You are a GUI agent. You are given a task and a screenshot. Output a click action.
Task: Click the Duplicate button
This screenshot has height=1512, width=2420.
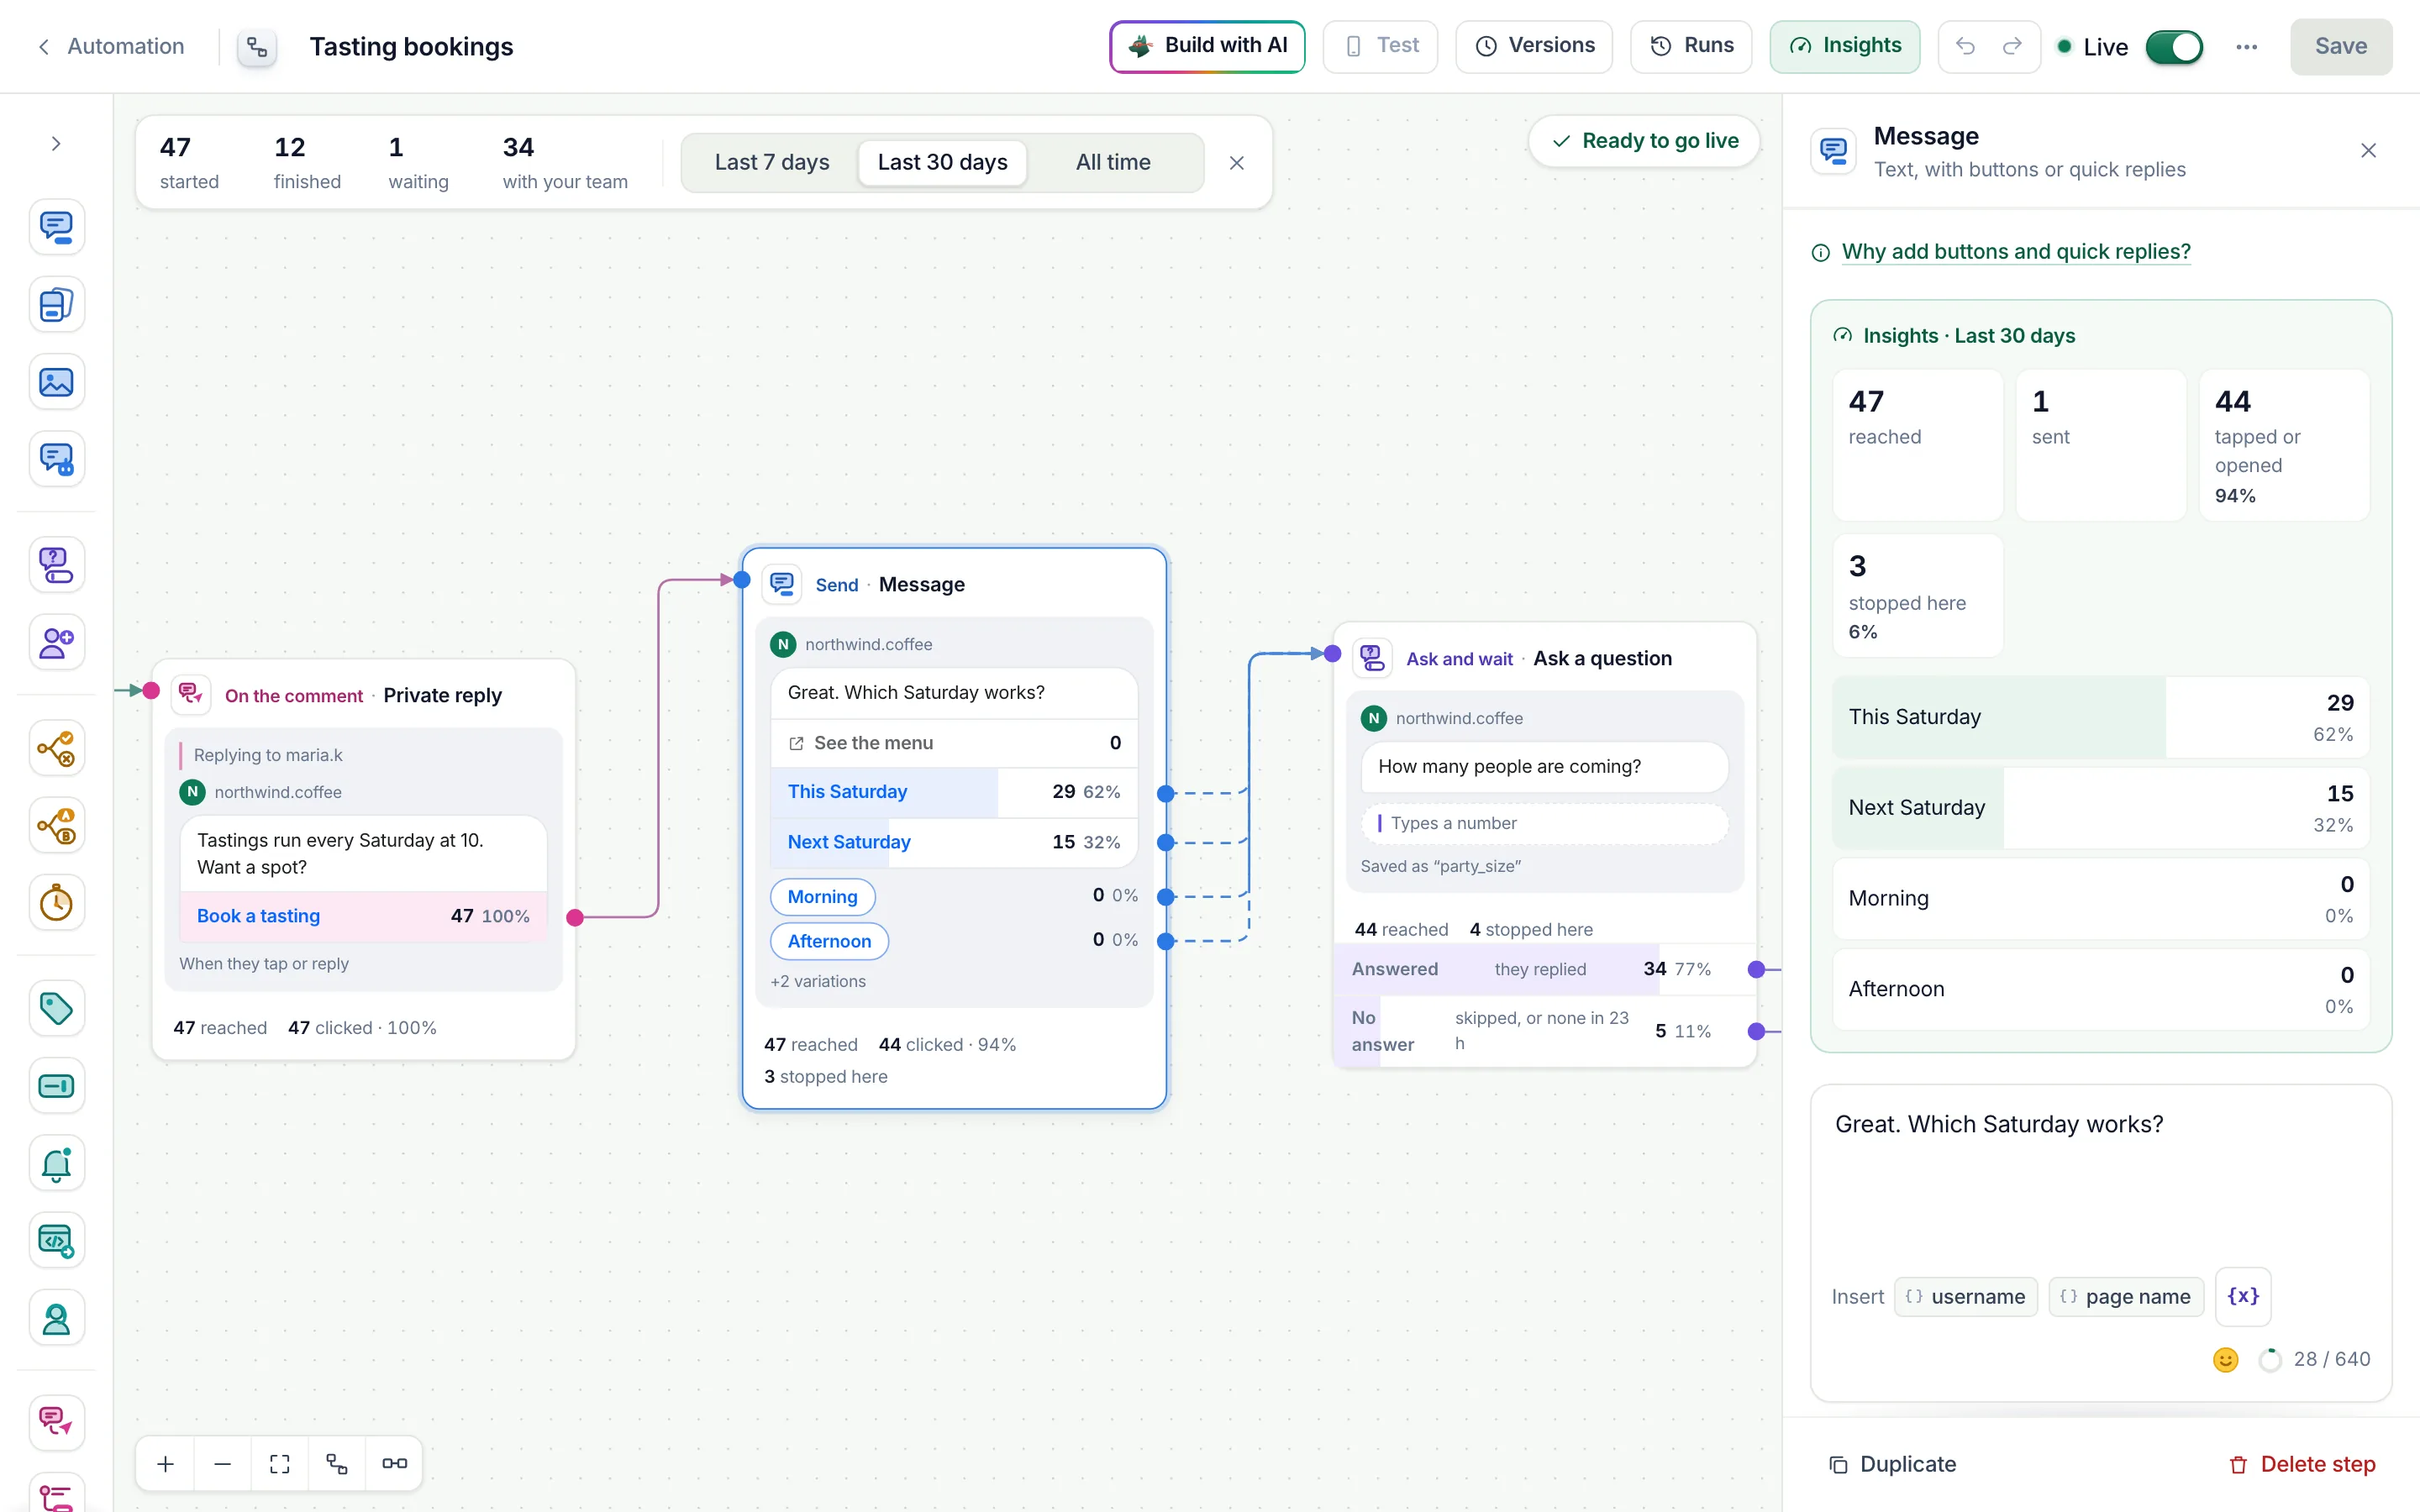click(1892, 1464)
